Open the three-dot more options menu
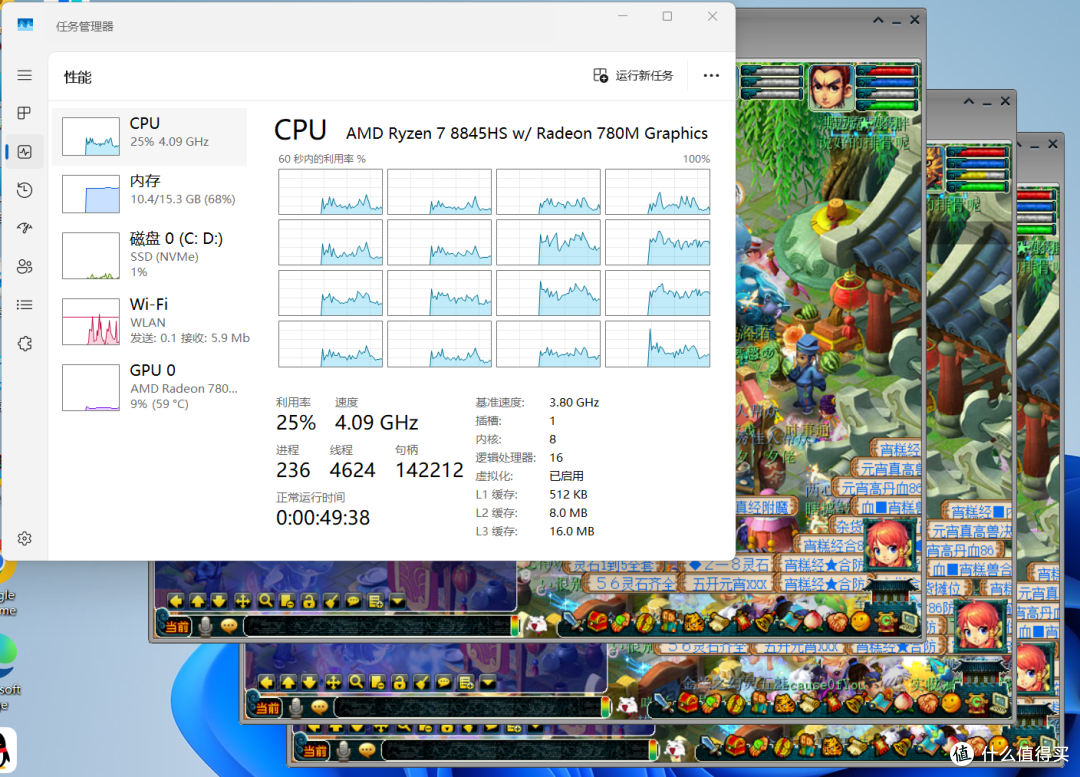 point(711,75)
